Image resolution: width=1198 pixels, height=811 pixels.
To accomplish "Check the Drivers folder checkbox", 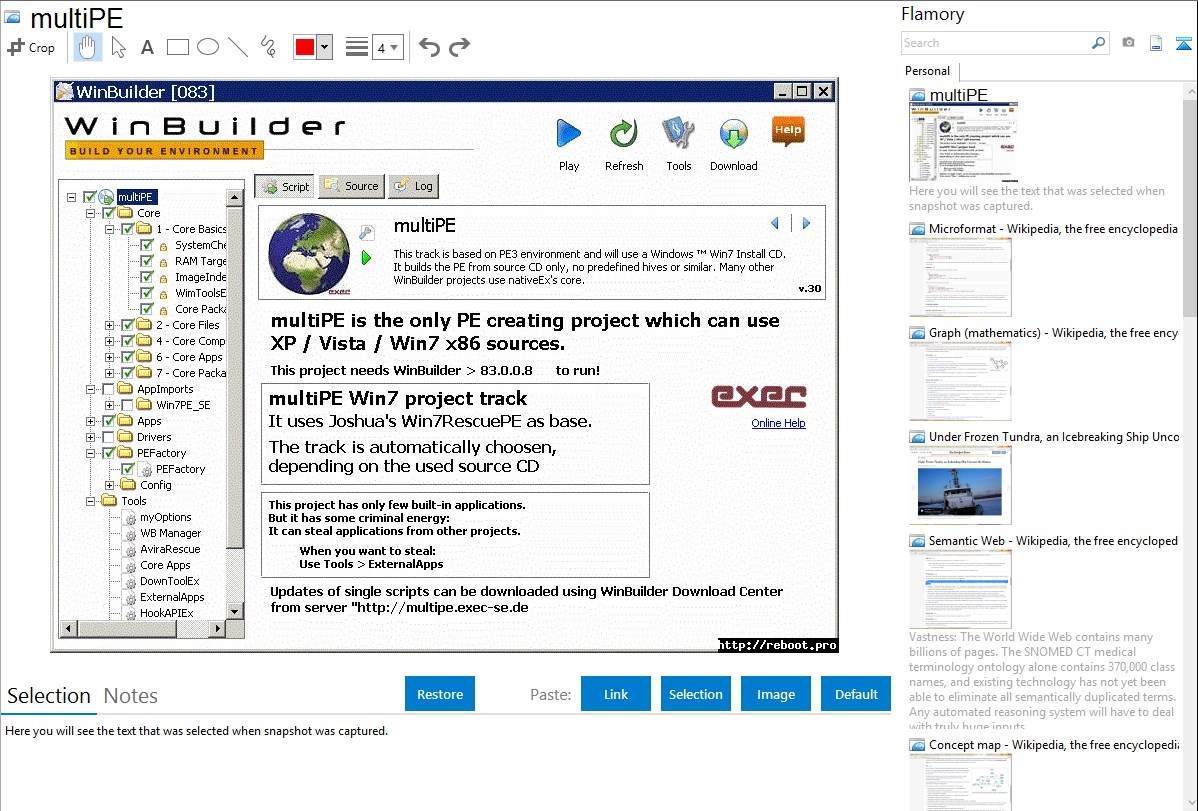I will (x=108, y=437).
